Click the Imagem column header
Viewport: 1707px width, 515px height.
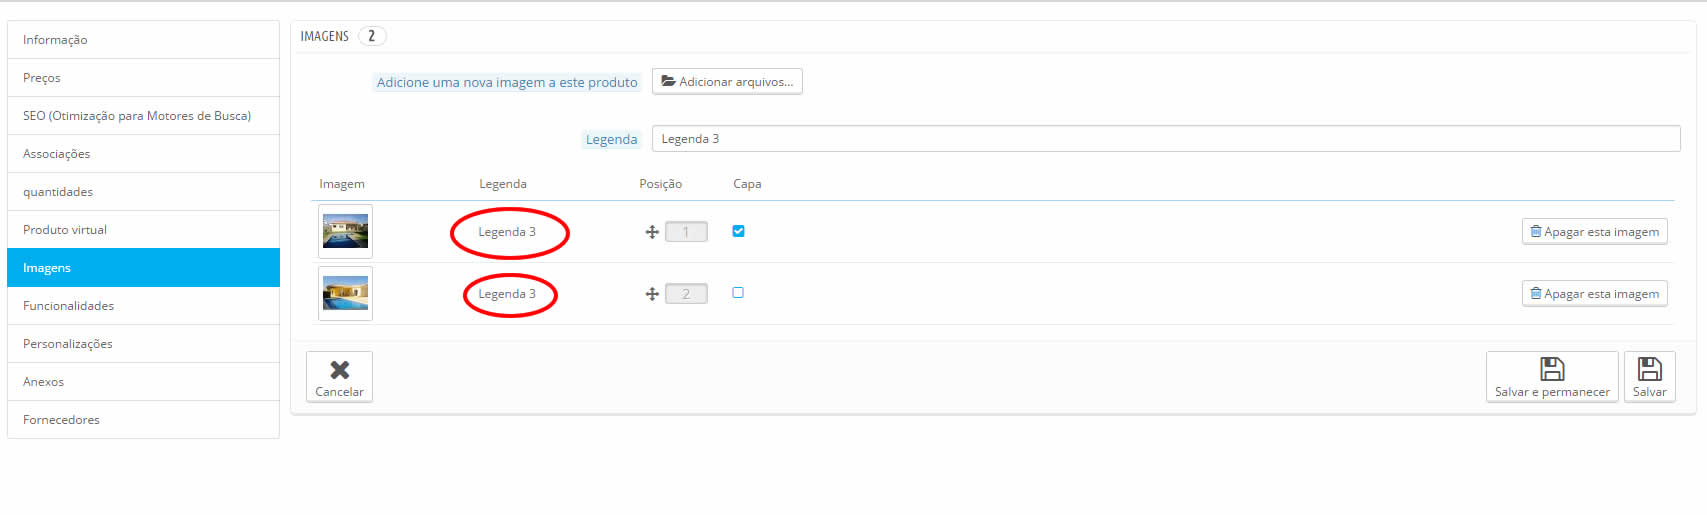click(x=342, y=184)
